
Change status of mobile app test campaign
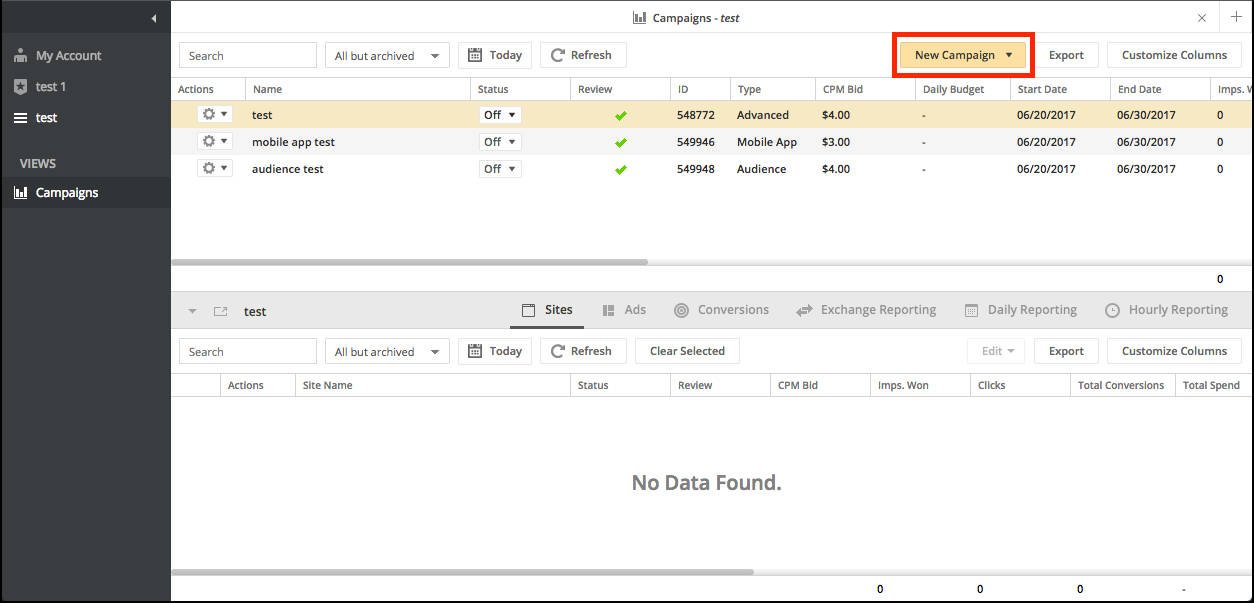pyautogui.click(x=500, y=142)
